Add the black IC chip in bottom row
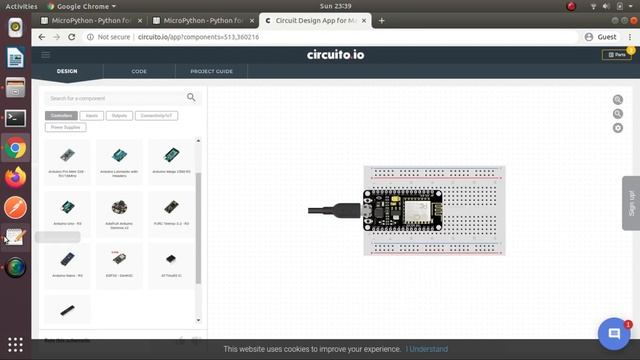Viewport: 640px width, 360px height. click(x=67, y=310)
